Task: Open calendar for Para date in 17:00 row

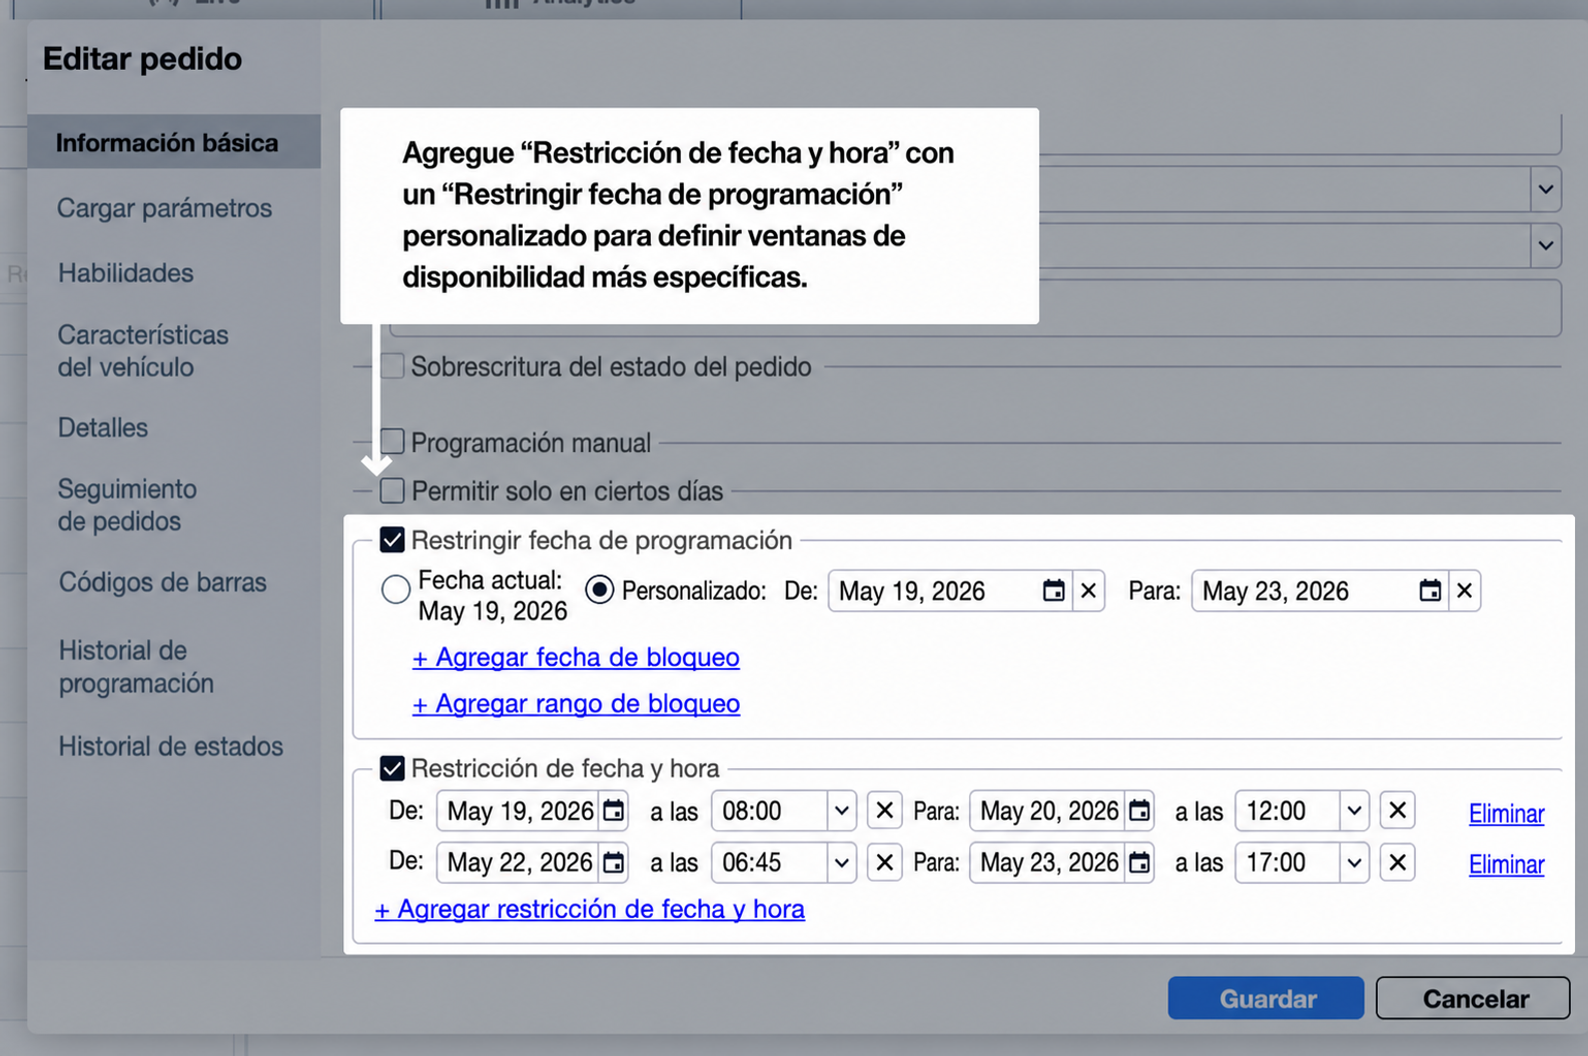Action: [x=1139, y=862]
